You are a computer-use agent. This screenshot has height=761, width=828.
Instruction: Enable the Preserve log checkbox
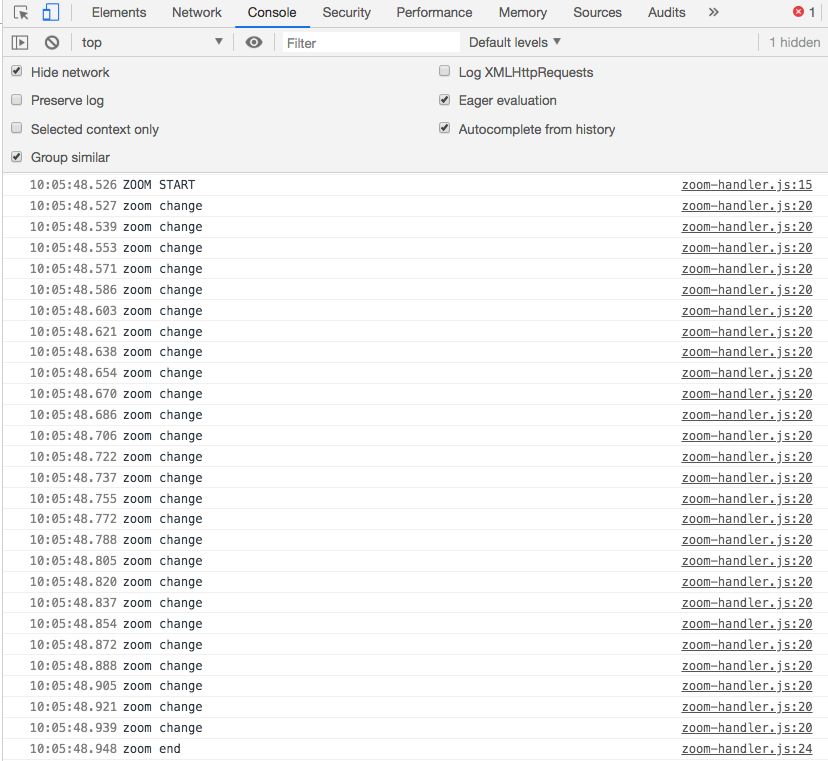(17, 100)
